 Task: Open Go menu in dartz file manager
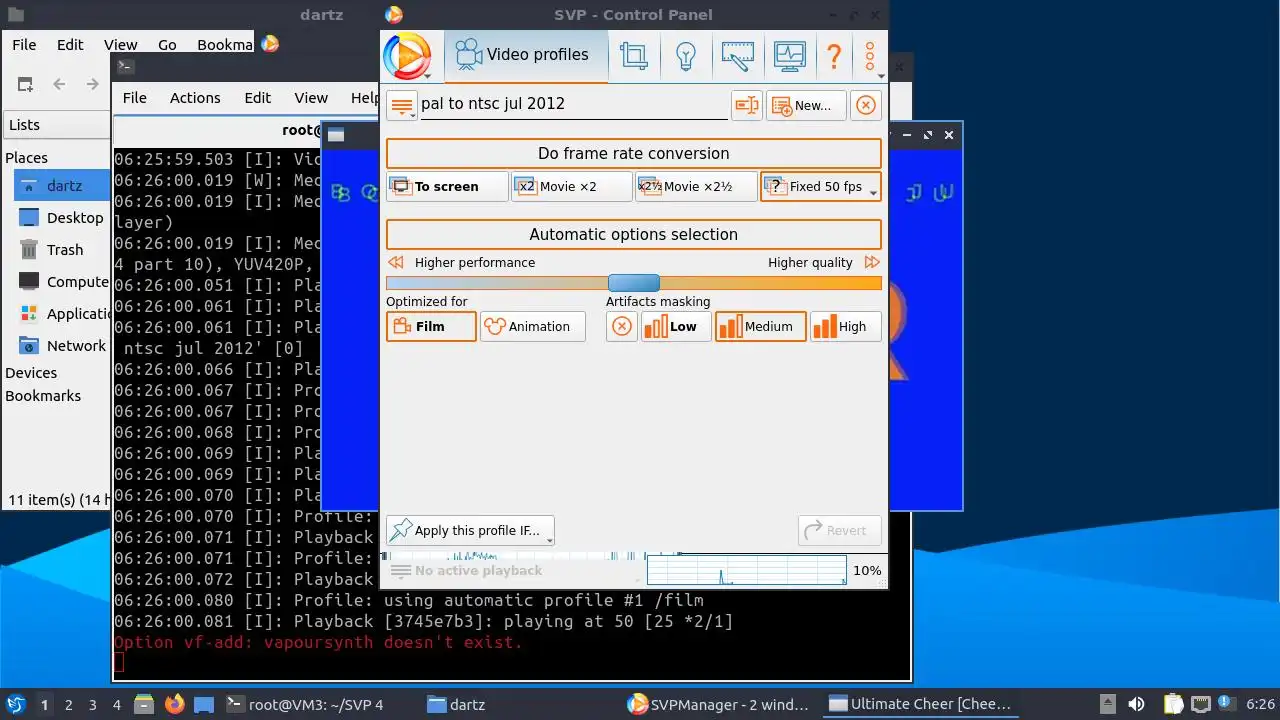tap(167, 44)
